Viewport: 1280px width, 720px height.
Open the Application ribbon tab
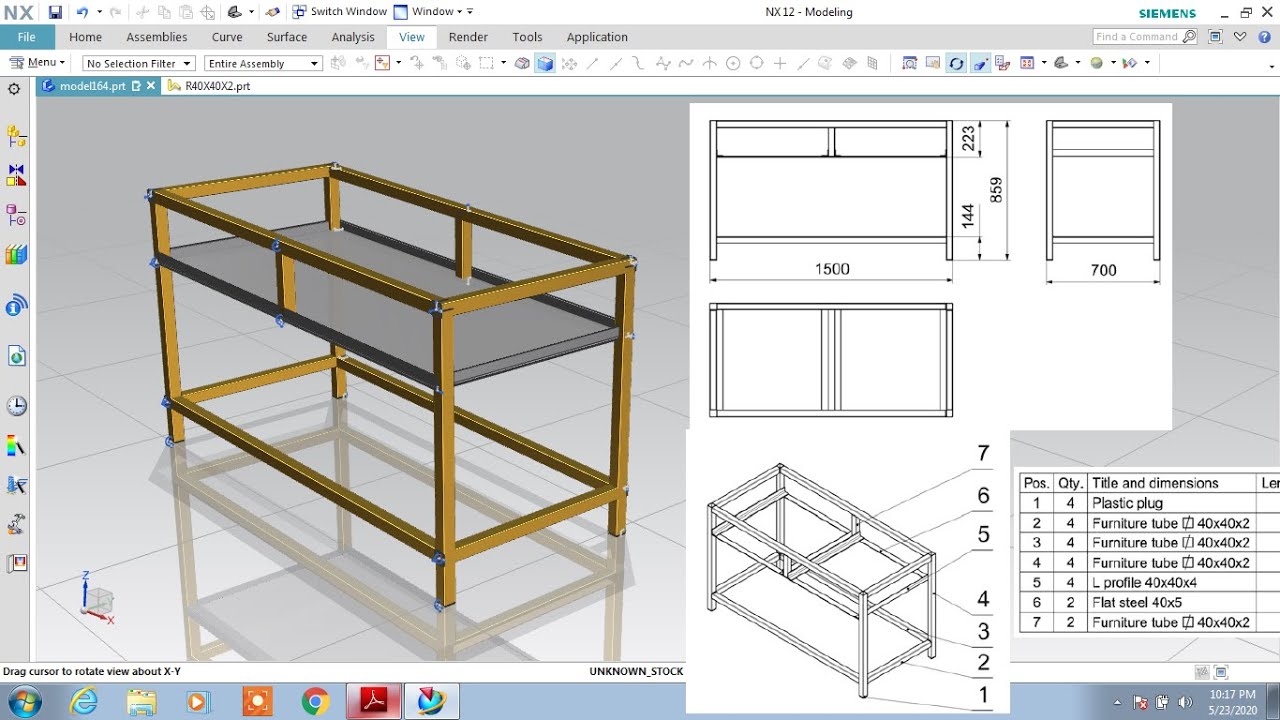(x=597, y=37)
